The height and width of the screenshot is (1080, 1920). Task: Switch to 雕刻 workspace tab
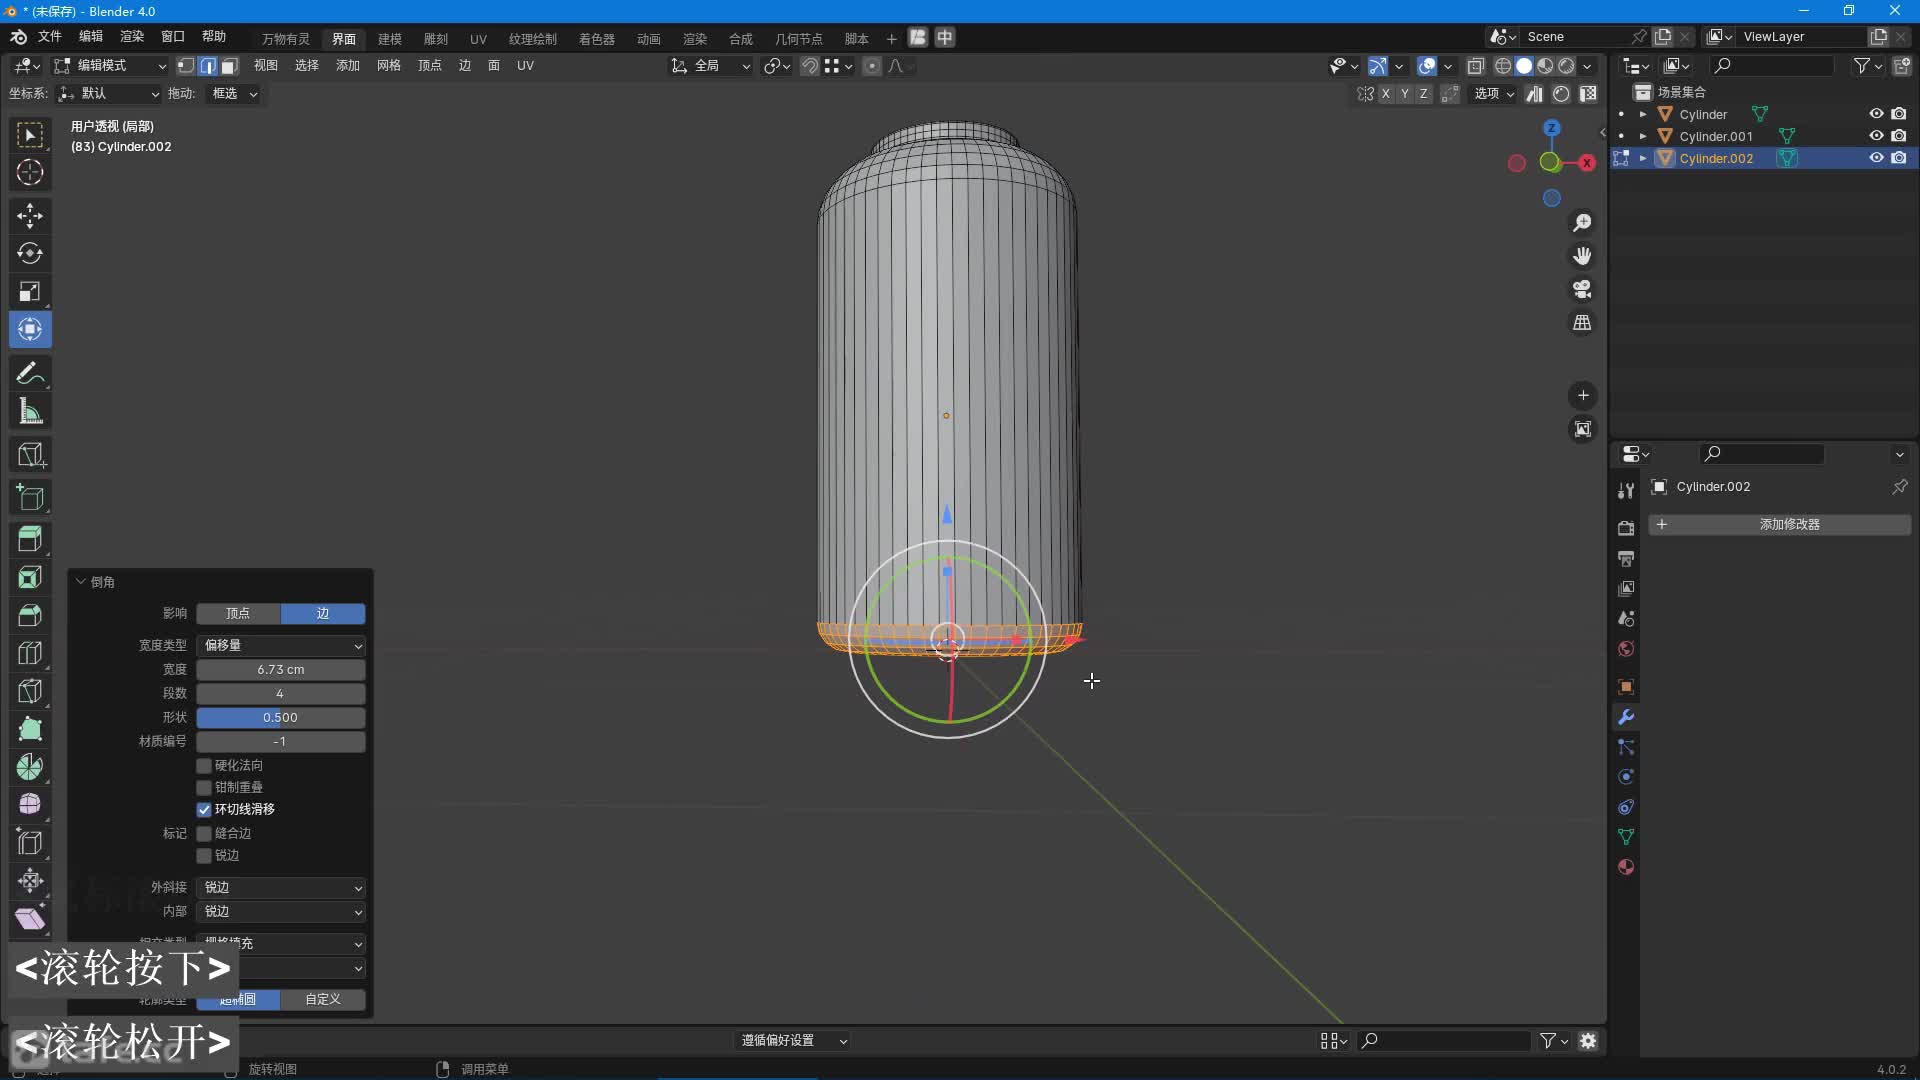click(436, 39)
